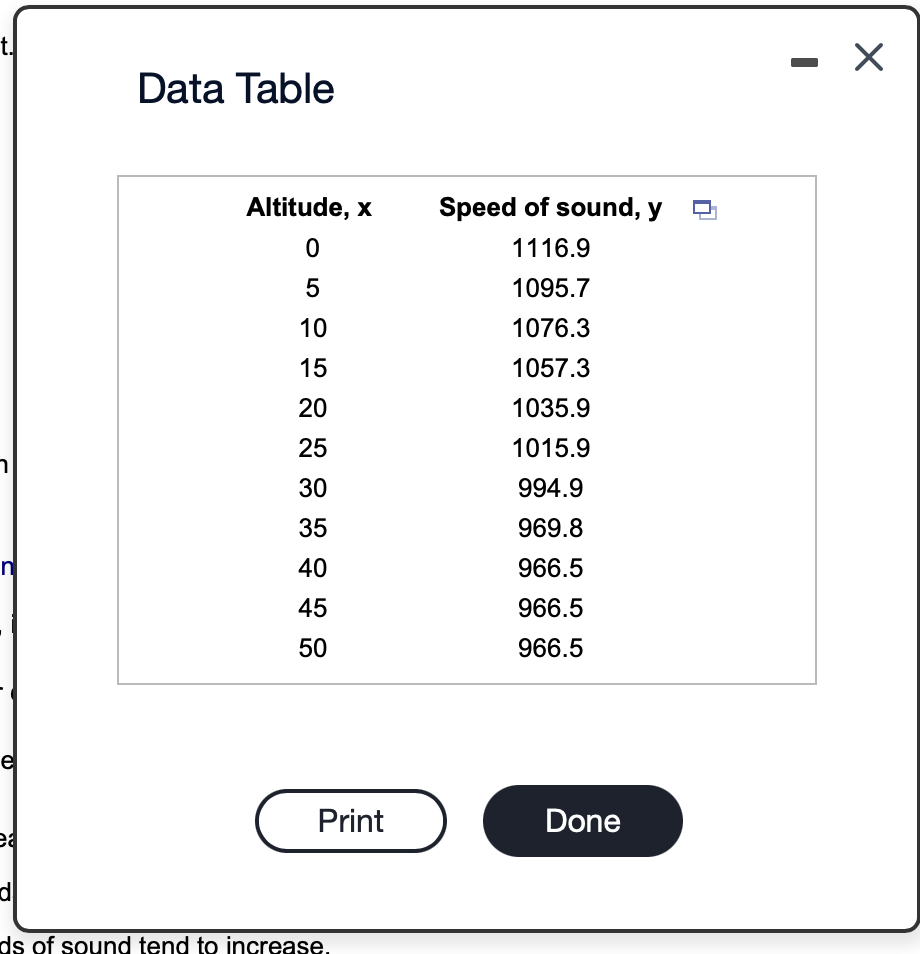This screenshot has height=954, width=920.
Task: Select the row showing altitude 15
Action: 312,368
